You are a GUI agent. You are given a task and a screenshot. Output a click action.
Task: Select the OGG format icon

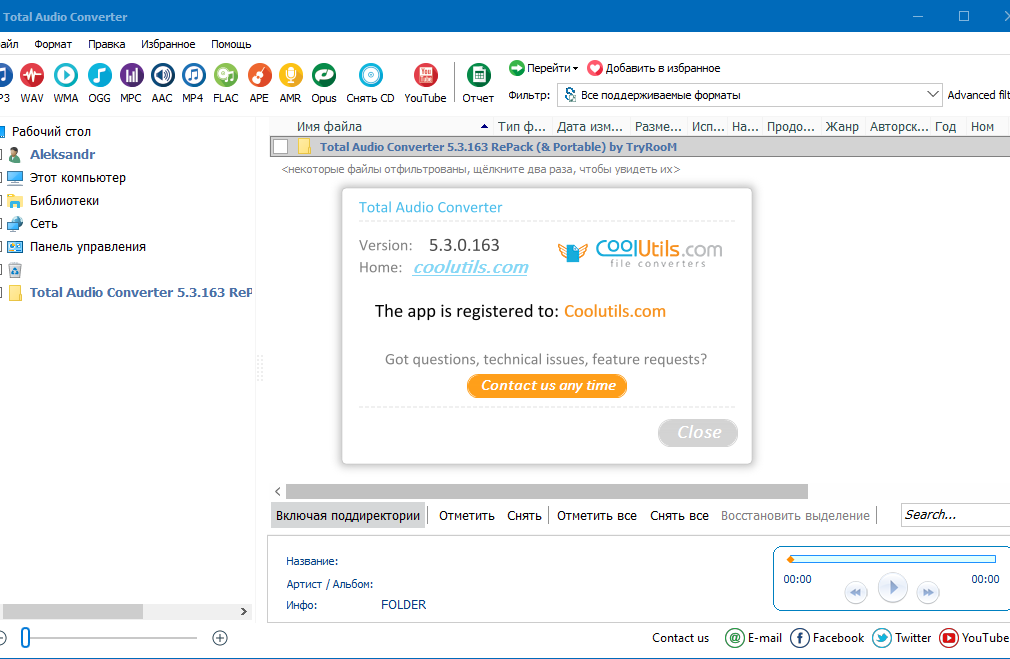99,75
